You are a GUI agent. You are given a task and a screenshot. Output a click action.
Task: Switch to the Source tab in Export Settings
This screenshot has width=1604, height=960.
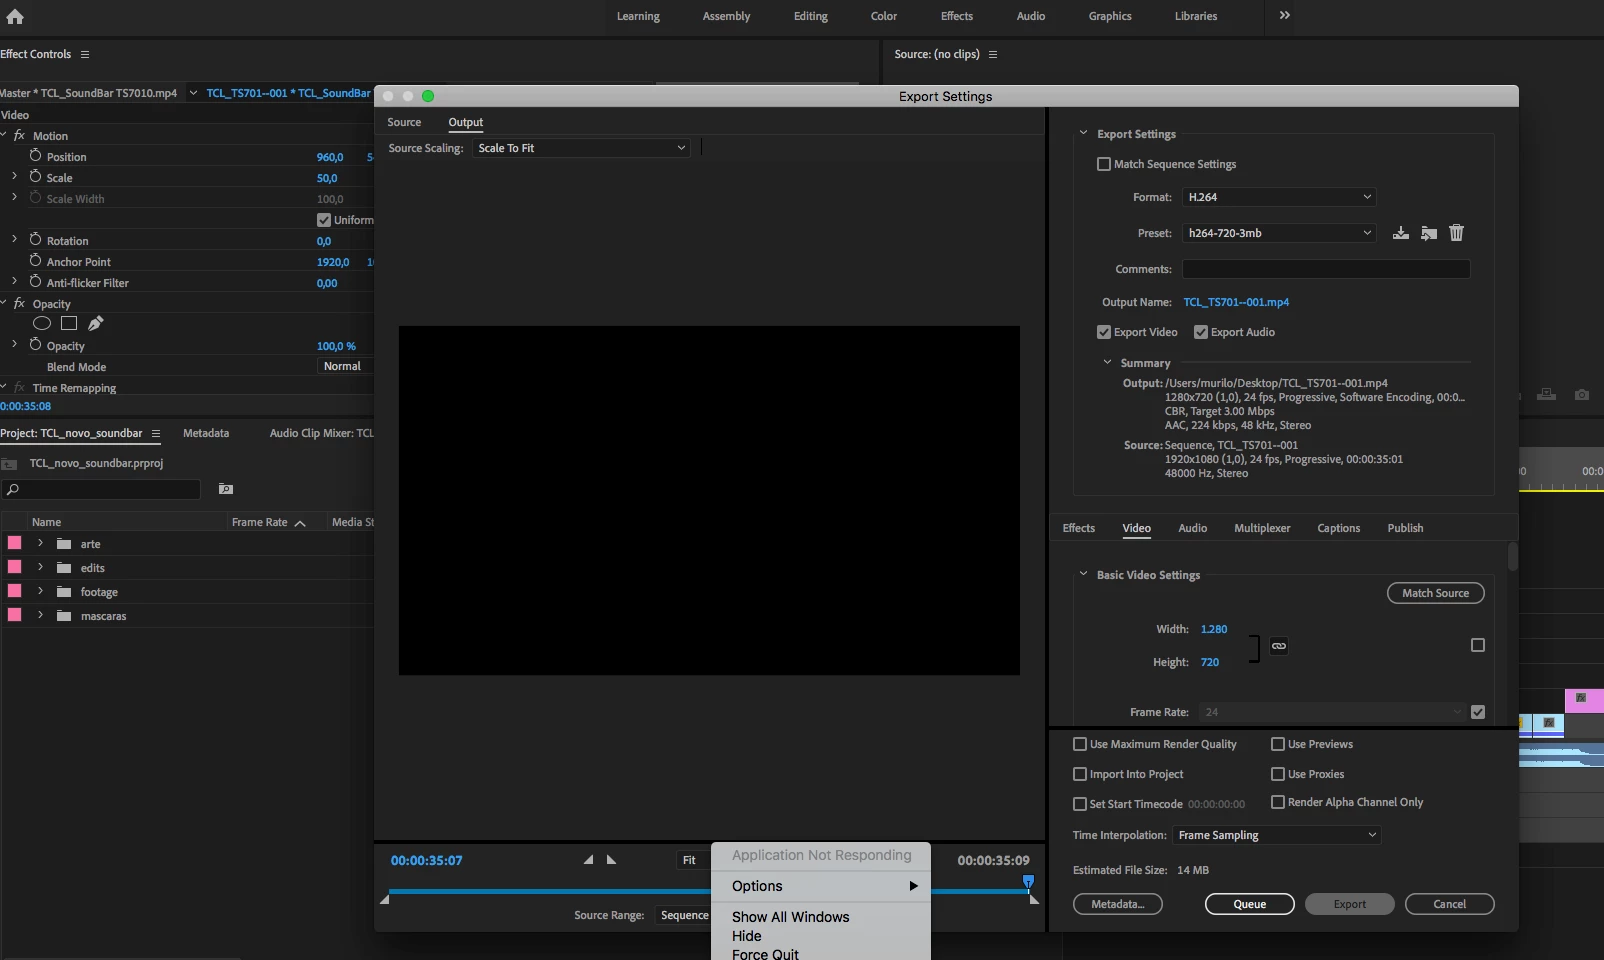(x=404, y=122)
